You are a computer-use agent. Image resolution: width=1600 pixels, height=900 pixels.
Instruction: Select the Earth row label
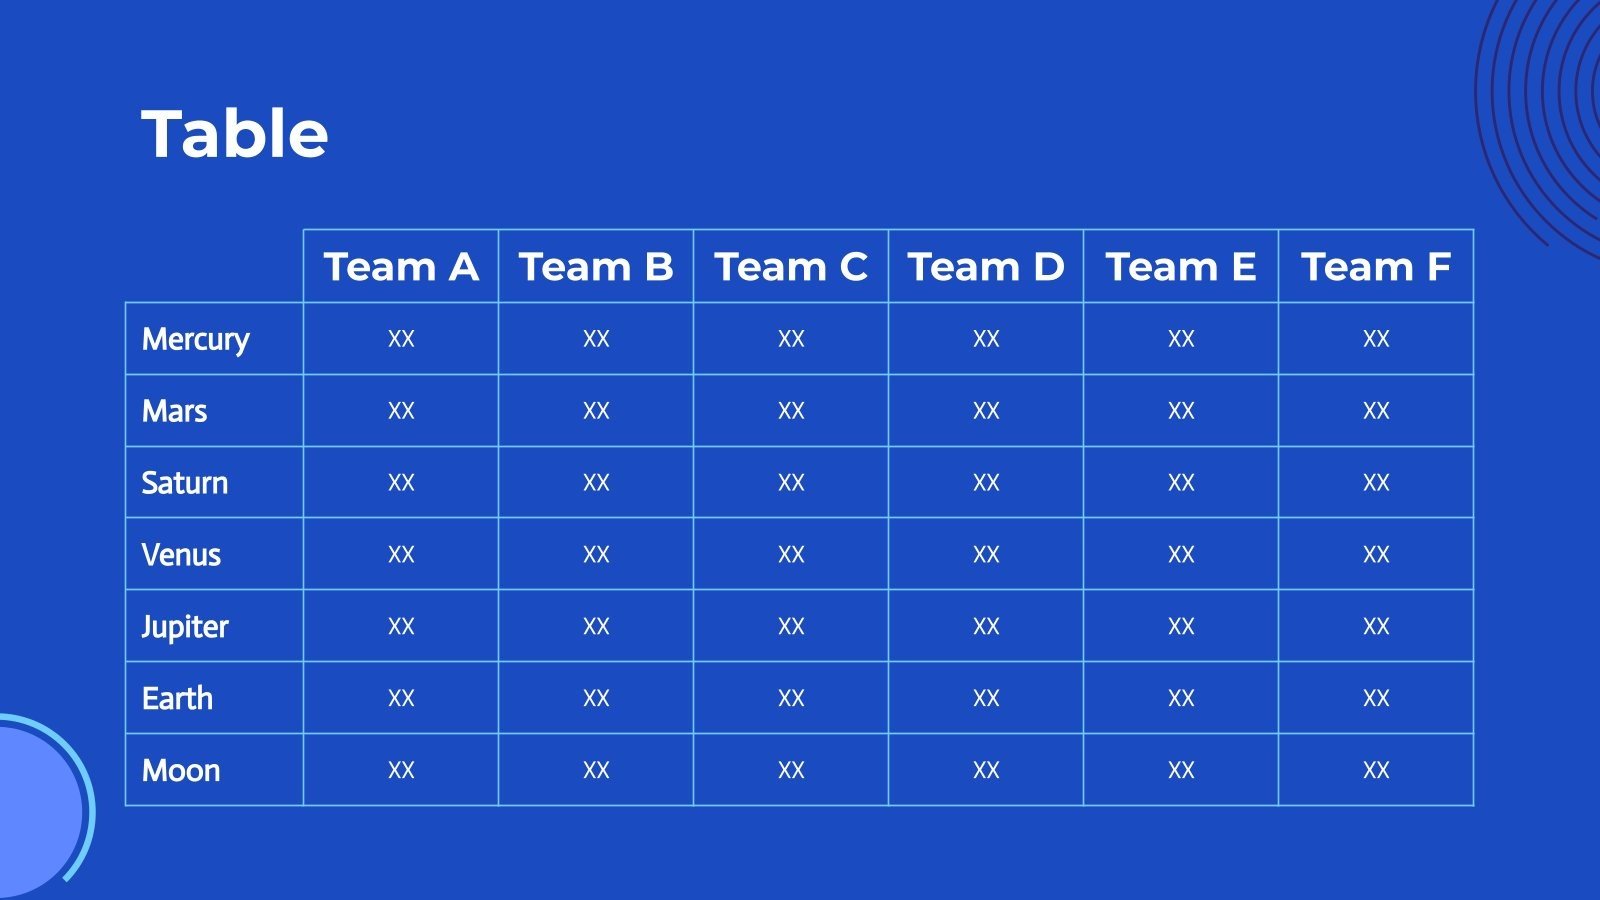point(178,698)
